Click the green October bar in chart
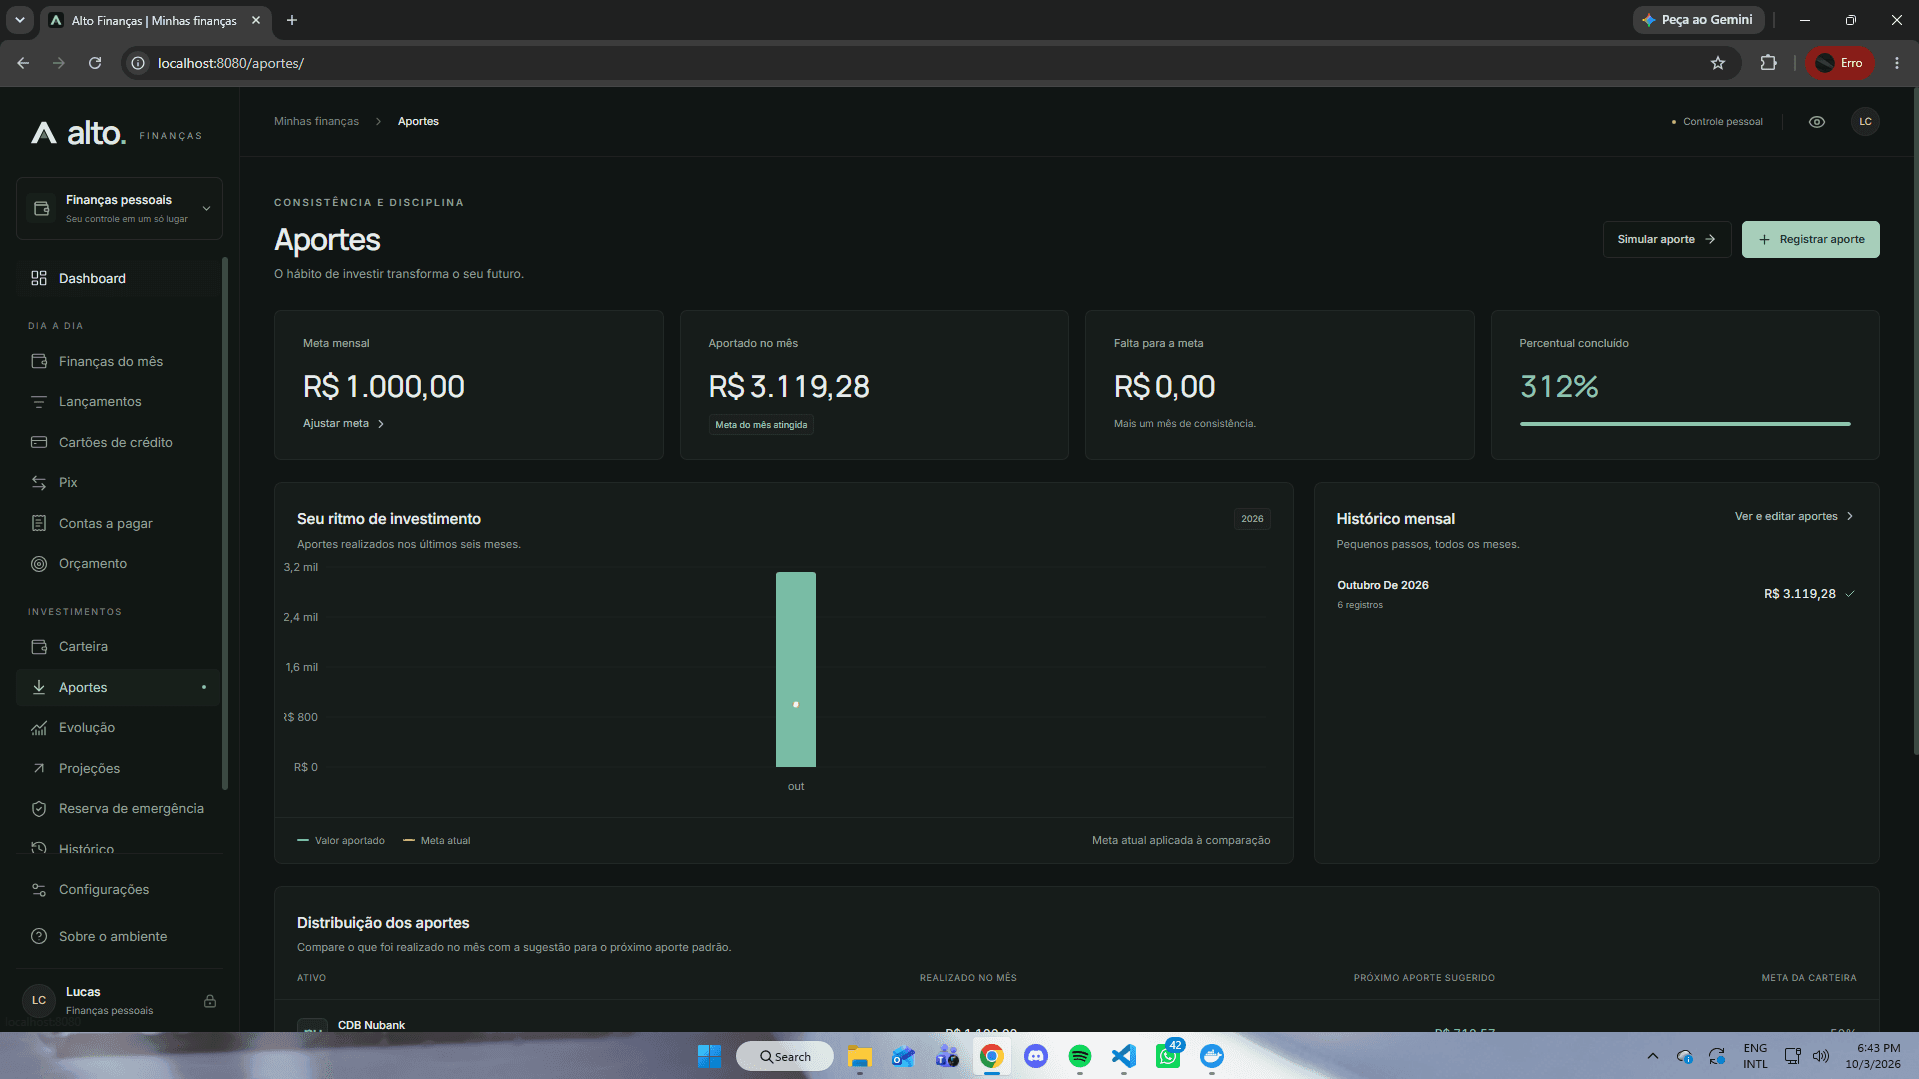The image size is (1919, 1079). (x=796, y=670)
